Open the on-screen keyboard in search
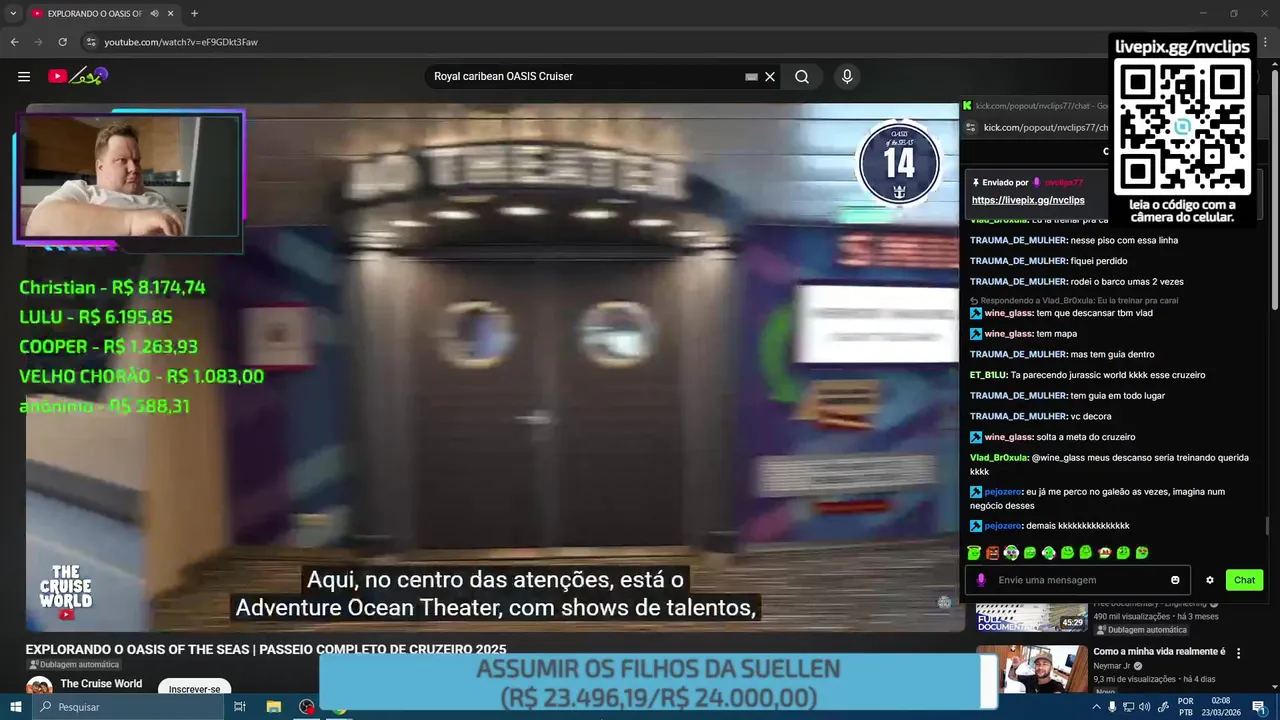Viewport: 1280px width, 720px height. coord(751,77)
